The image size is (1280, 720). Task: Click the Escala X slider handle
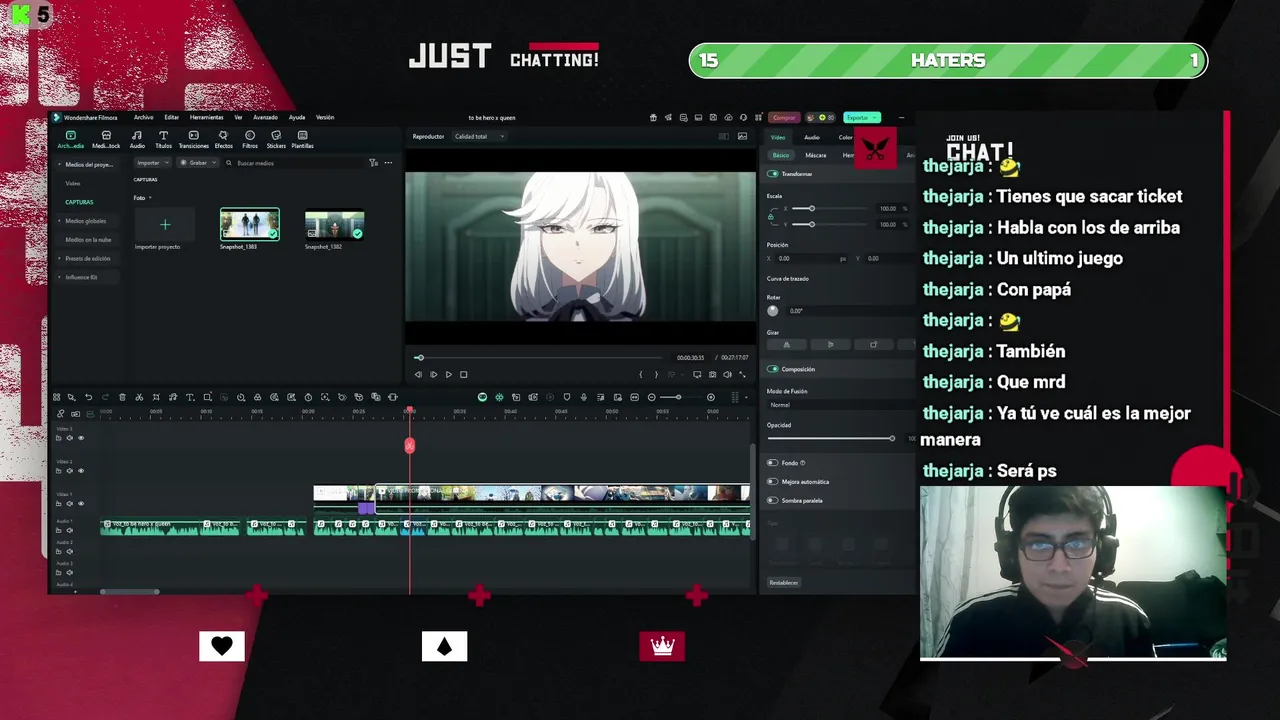811,208
